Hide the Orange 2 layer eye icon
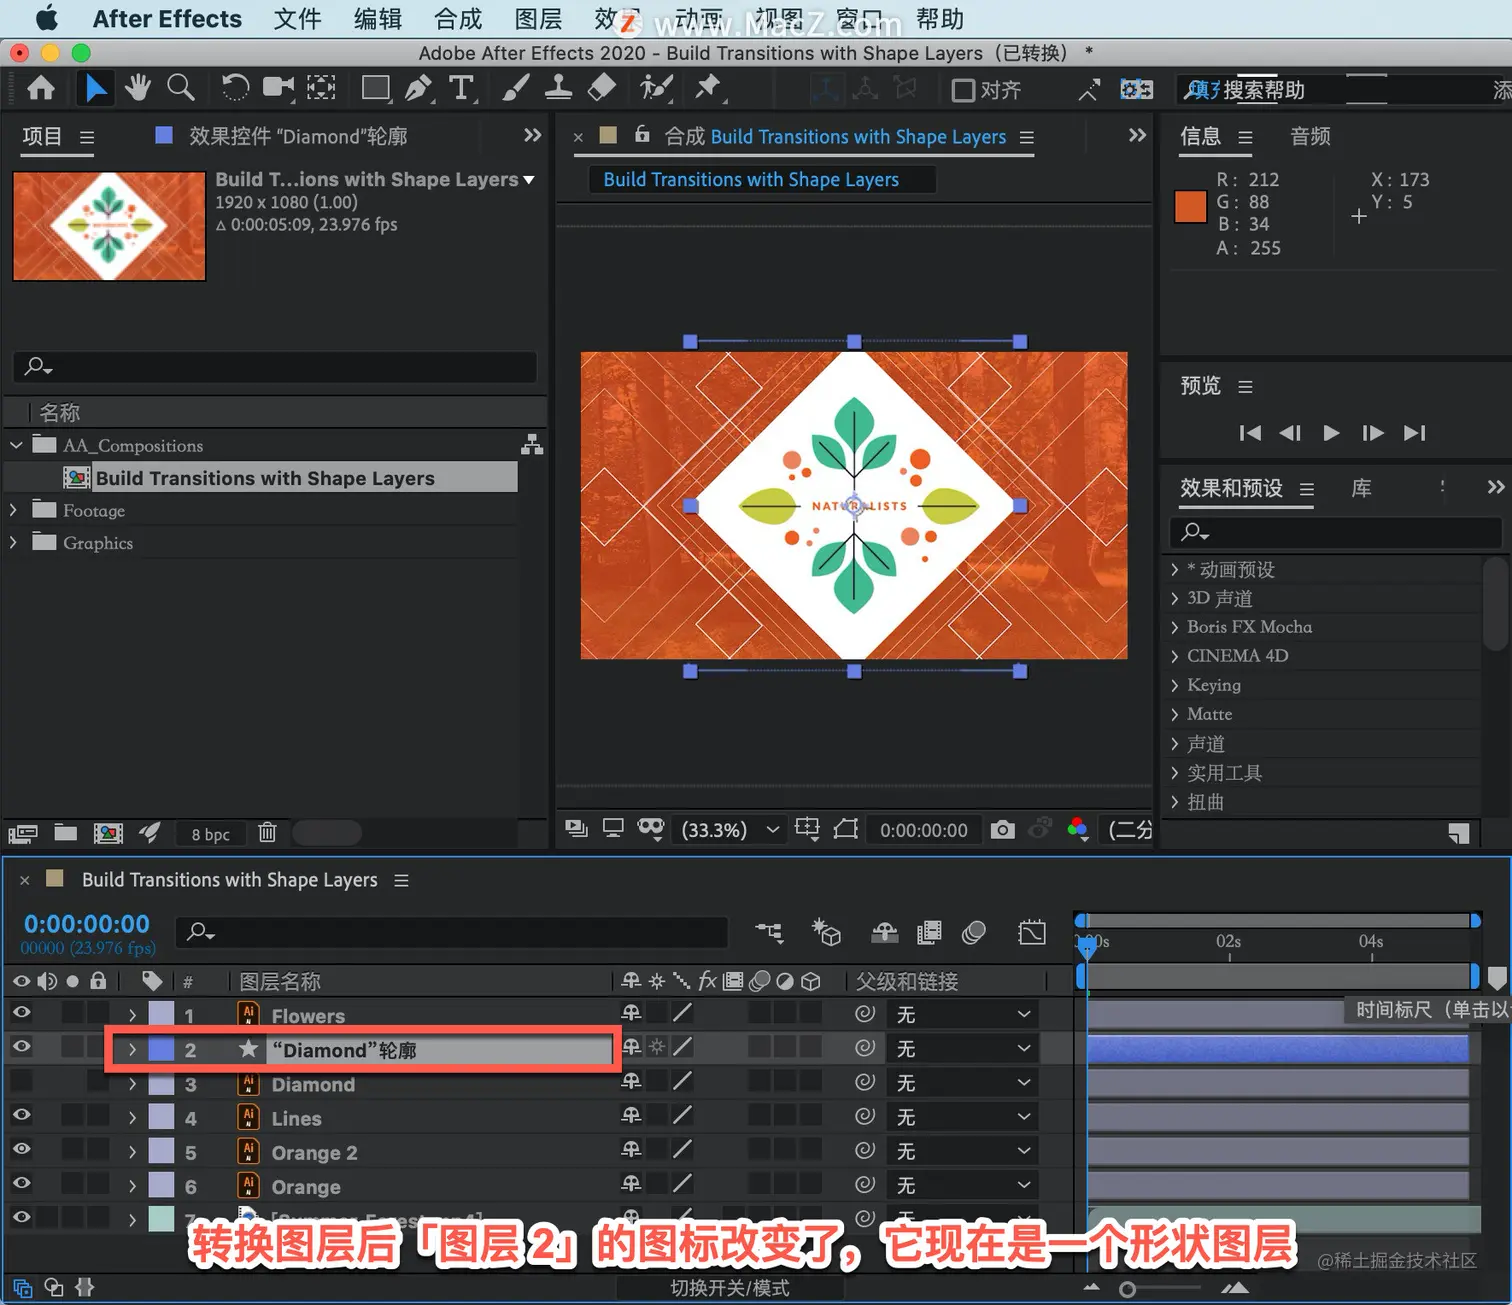 (21, 1149)
